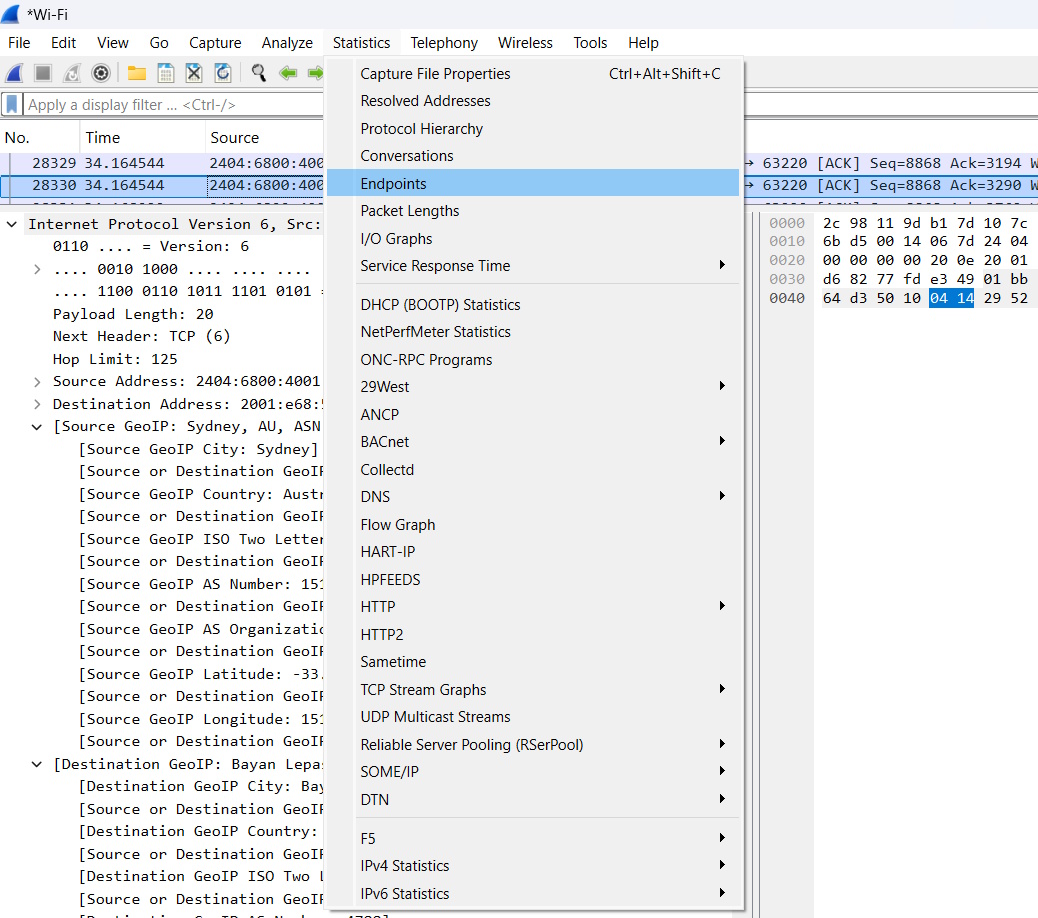Open the View menu
The image size is (1038, 918).
113,43
